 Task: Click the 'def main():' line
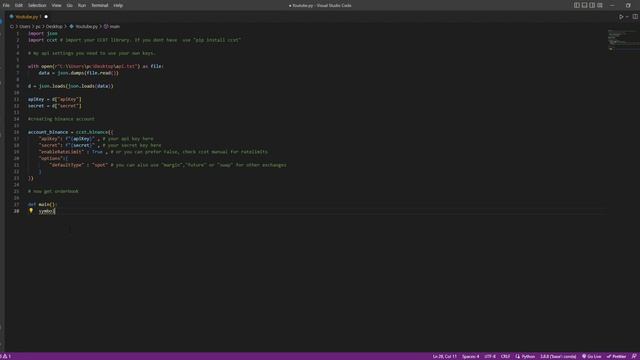click(42, 204)
